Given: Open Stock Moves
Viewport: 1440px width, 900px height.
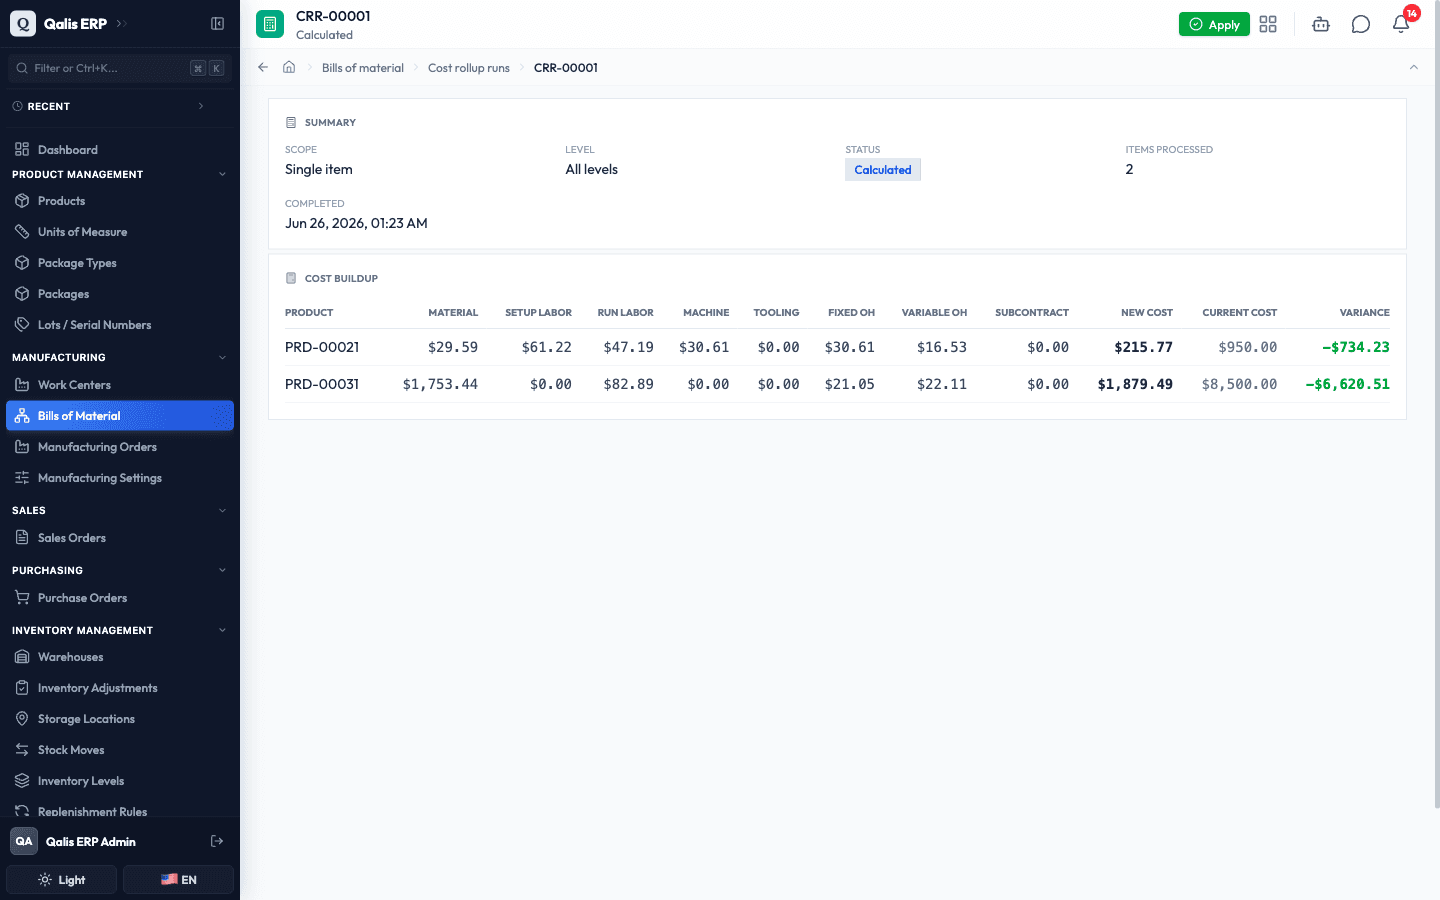Looking at the screenshot, I should (x=120, y=750).
